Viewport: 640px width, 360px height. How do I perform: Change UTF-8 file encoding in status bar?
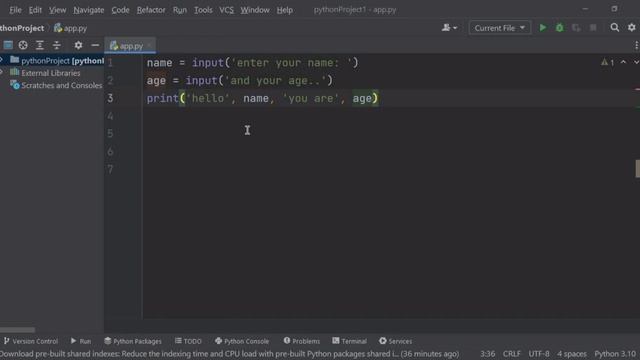pyautogui.click(x=539, y=354)
